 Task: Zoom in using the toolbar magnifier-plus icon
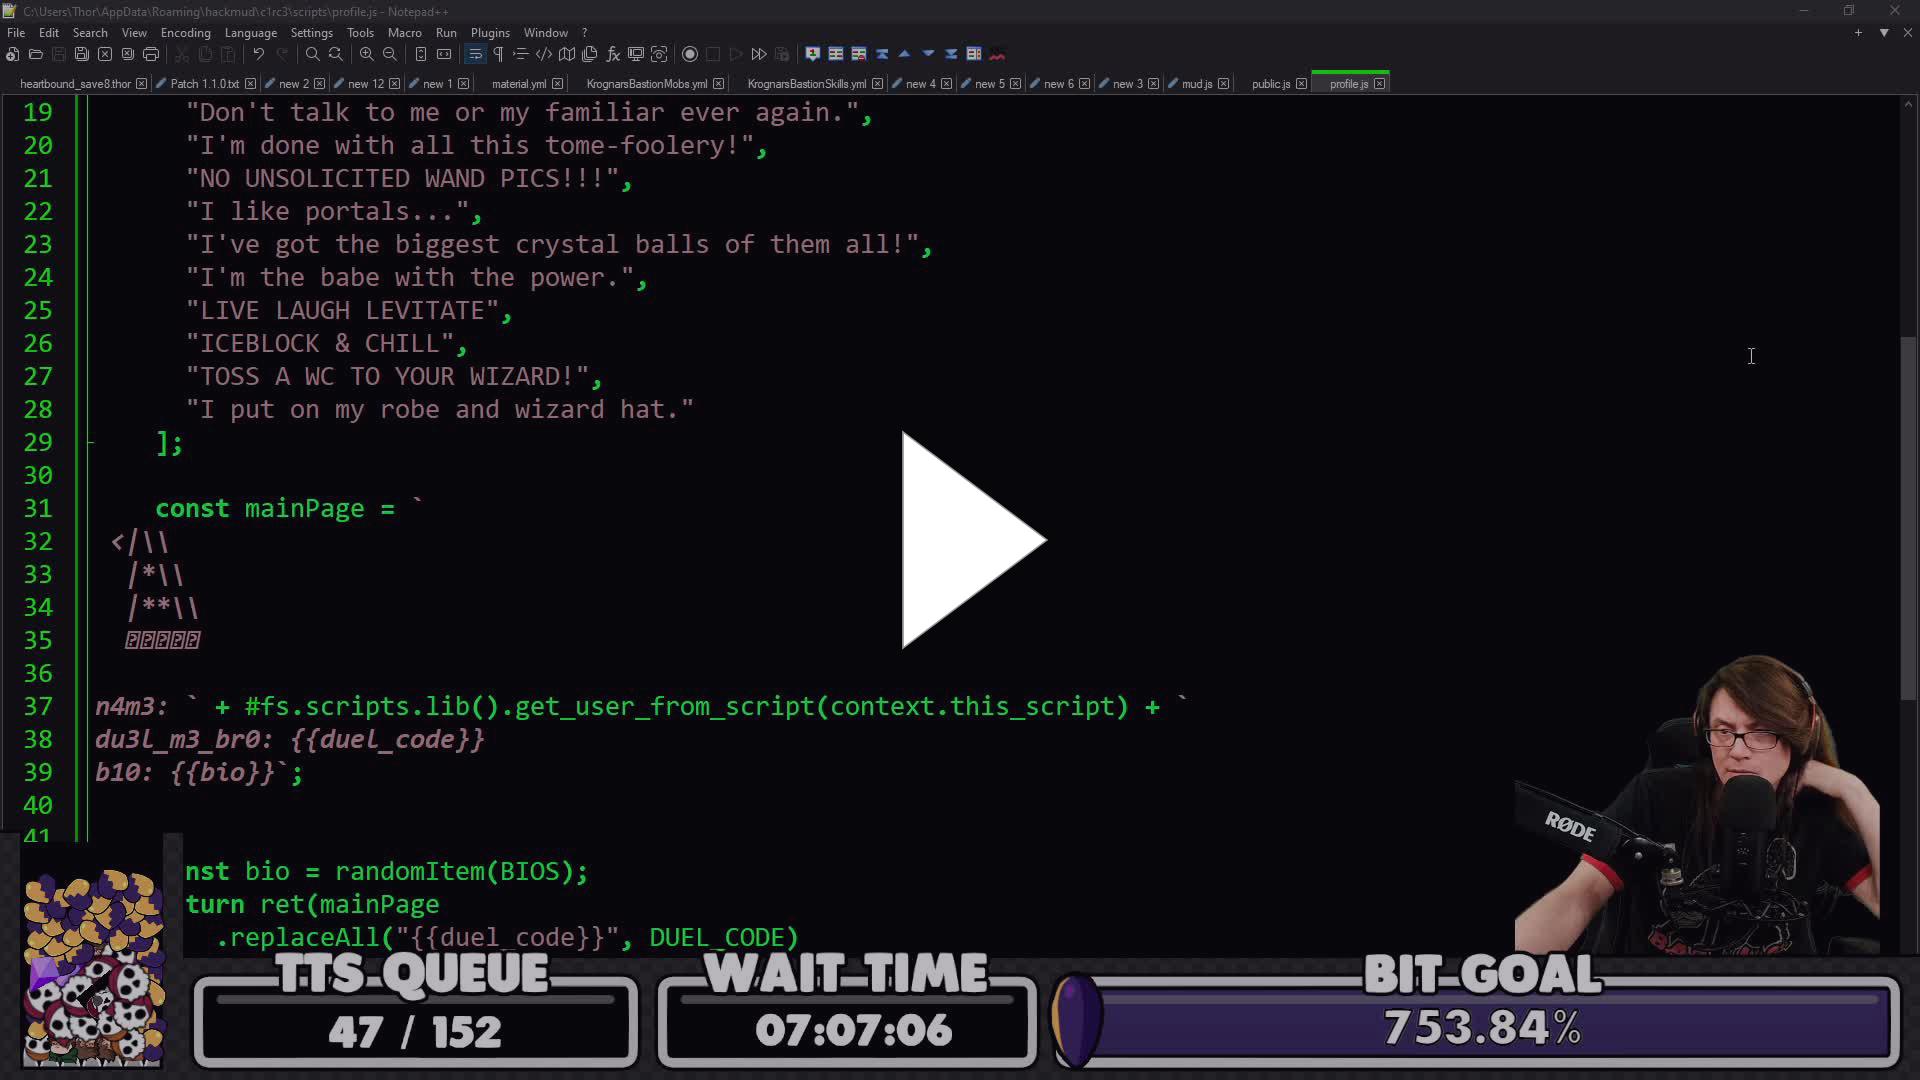click(366, 54)
